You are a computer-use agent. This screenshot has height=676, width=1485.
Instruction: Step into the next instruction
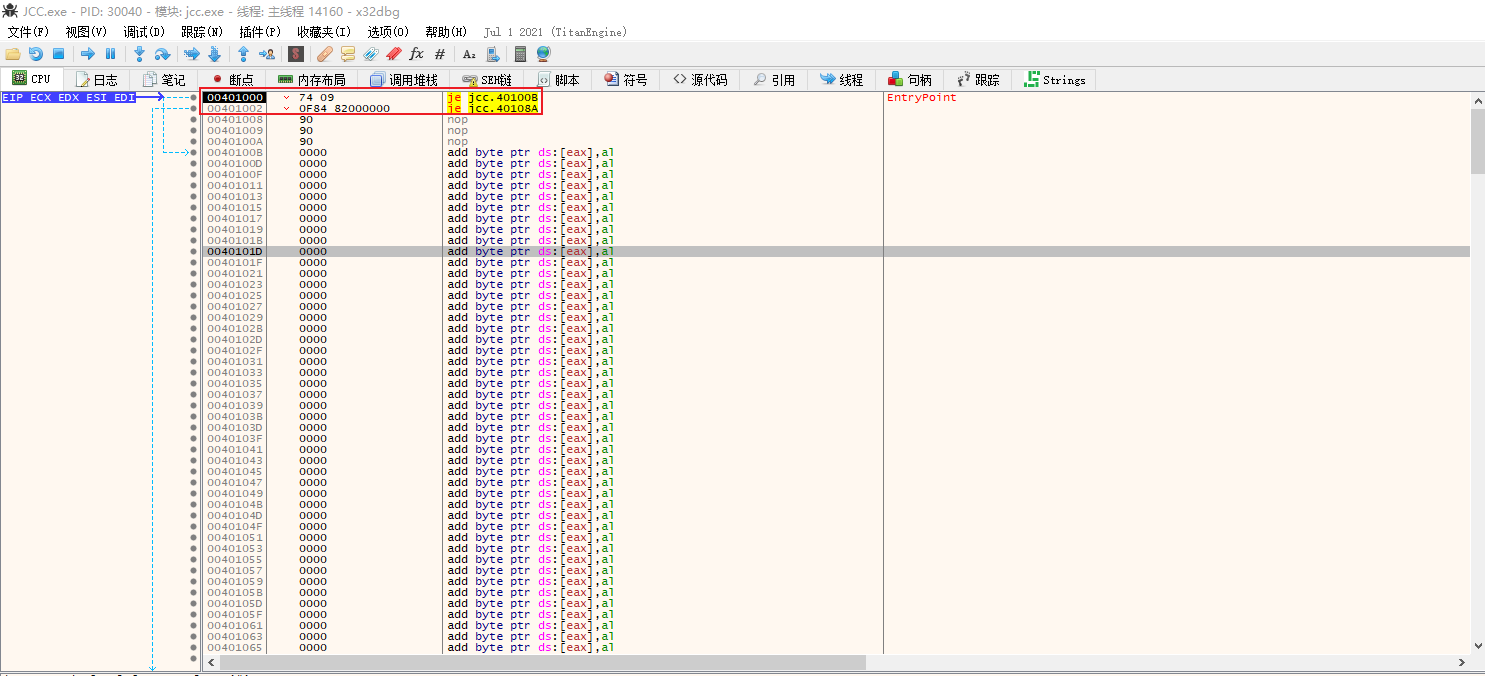coord(139,54)
